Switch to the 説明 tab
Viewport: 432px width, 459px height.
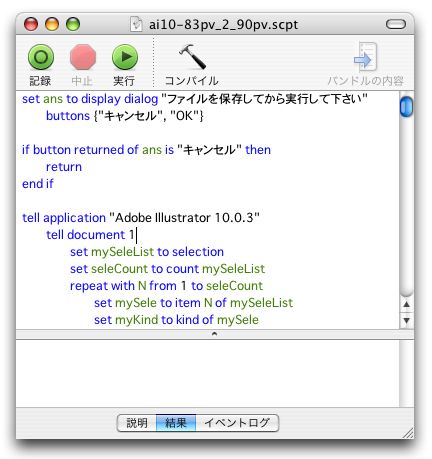[x=137, y=423]
